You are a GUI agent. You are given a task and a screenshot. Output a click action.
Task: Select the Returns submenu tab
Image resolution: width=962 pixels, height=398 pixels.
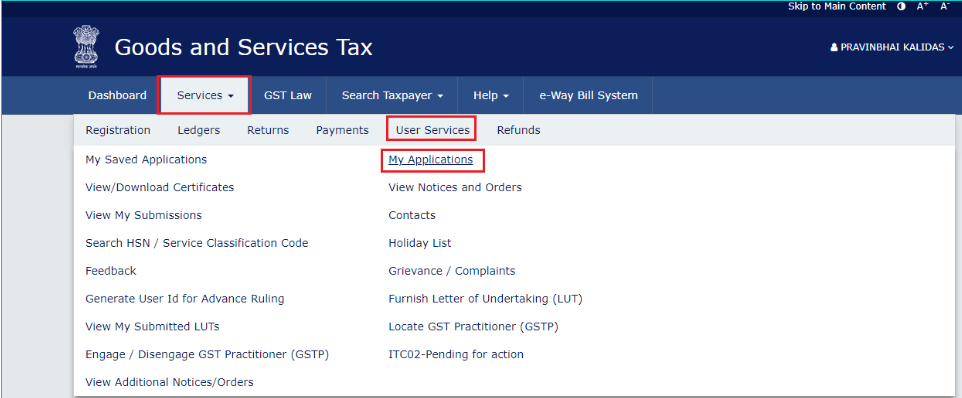click(x=268, y=130)
